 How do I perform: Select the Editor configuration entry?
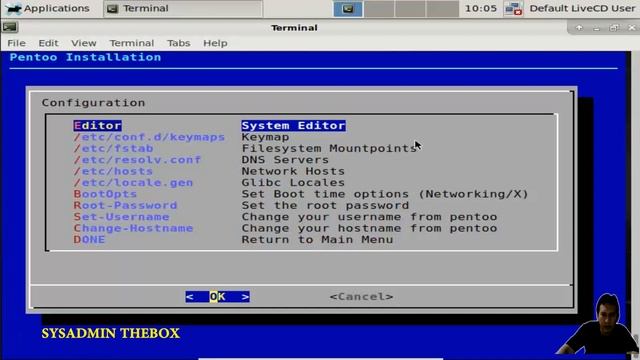pos(98,126)
